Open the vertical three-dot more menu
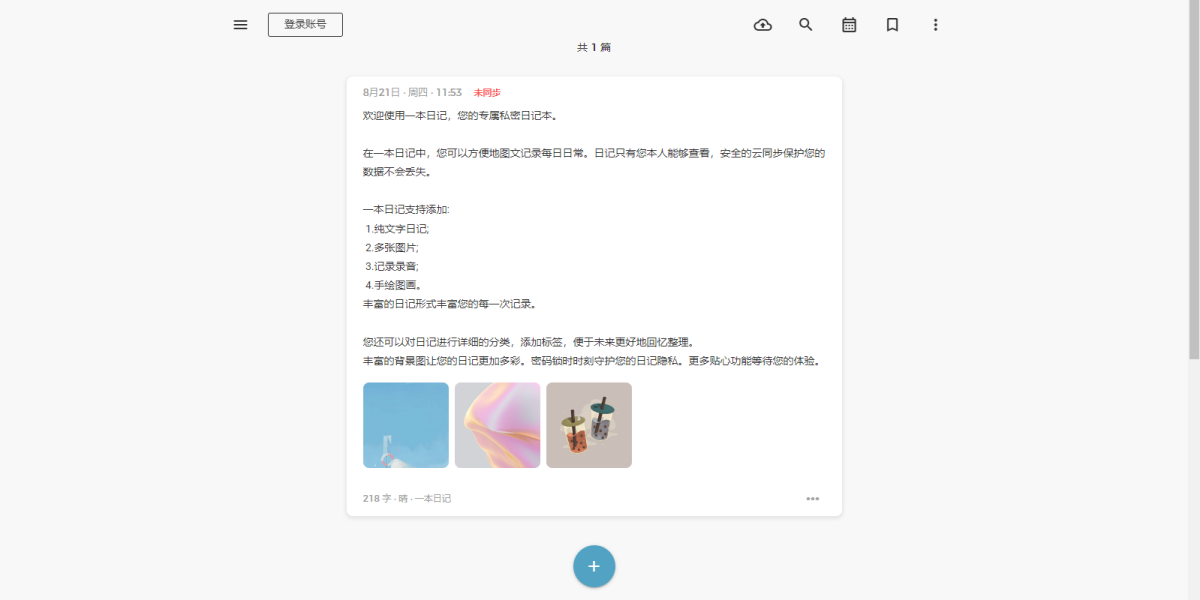 [936, 25]
